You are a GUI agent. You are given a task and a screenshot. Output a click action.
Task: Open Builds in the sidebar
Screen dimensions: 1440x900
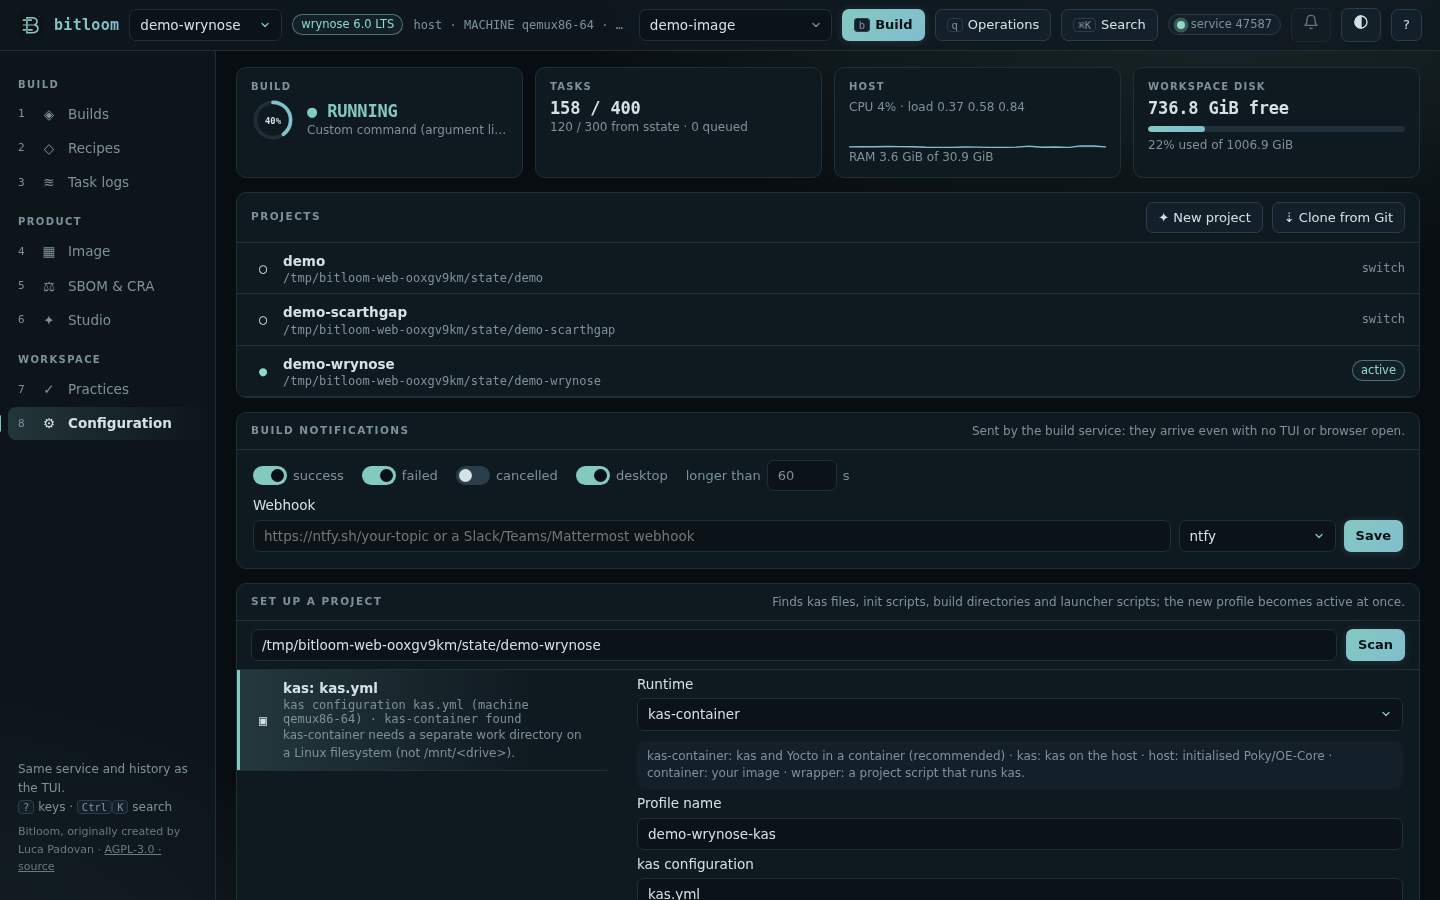pos(108,115)
